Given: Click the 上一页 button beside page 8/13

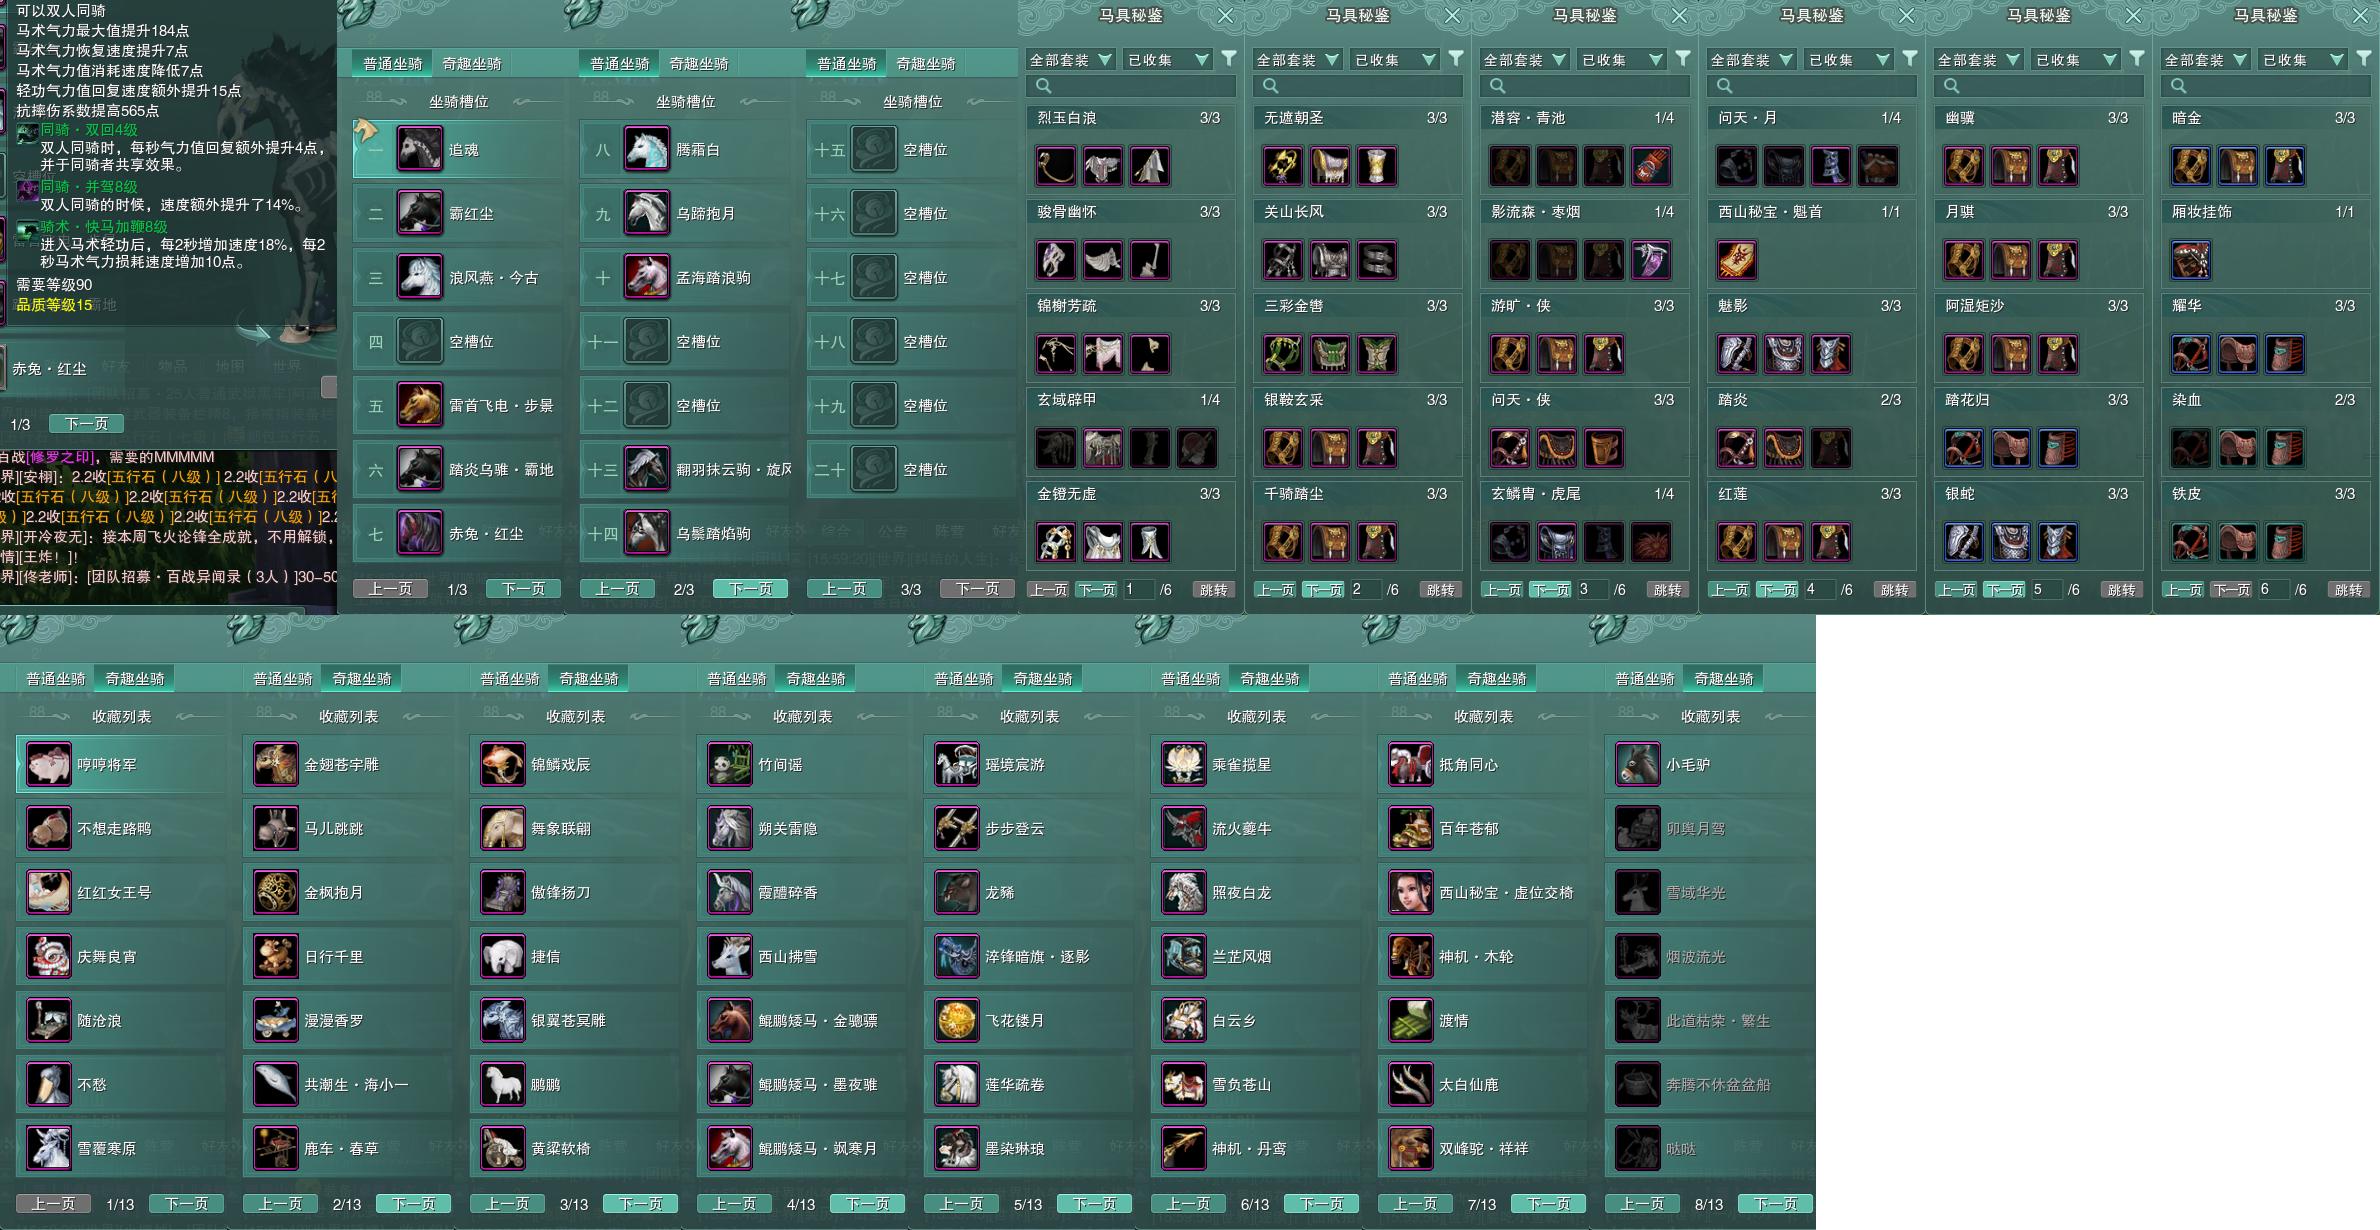Looking at the screenshot, I should (1642, 1204).
